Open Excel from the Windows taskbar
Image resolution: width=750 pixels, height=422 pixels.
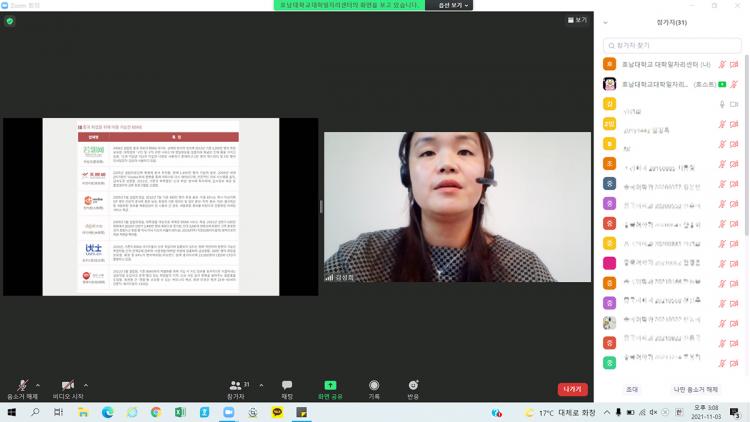[x=180, y=412]
